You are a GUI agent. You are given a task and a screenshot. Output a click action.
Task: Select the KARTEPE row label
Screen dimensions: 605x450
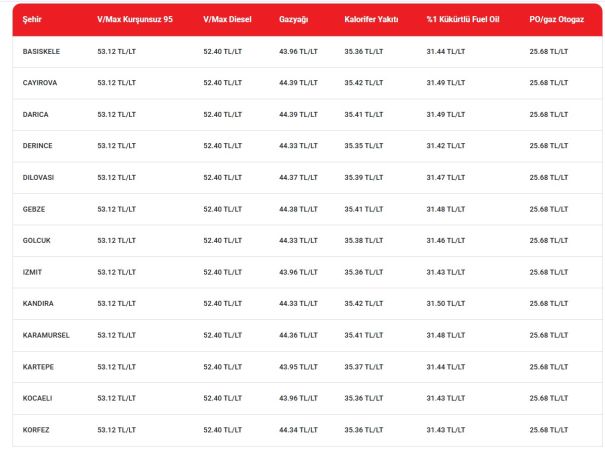pyautogui.click(x=38, y=367)
